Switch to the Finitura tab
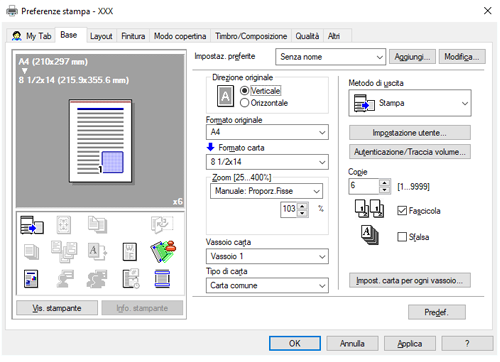 pos(133,36)
